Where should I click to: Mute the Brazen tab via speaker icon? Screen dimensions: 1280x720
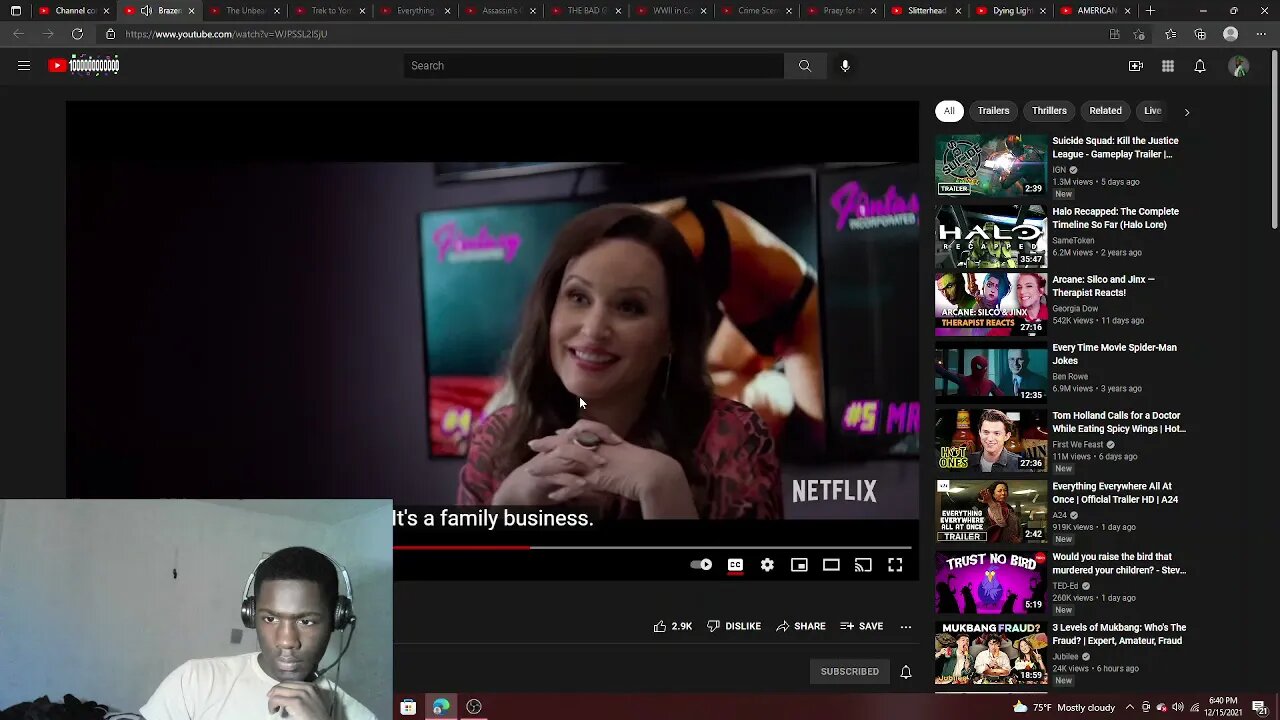pos(146,11)
